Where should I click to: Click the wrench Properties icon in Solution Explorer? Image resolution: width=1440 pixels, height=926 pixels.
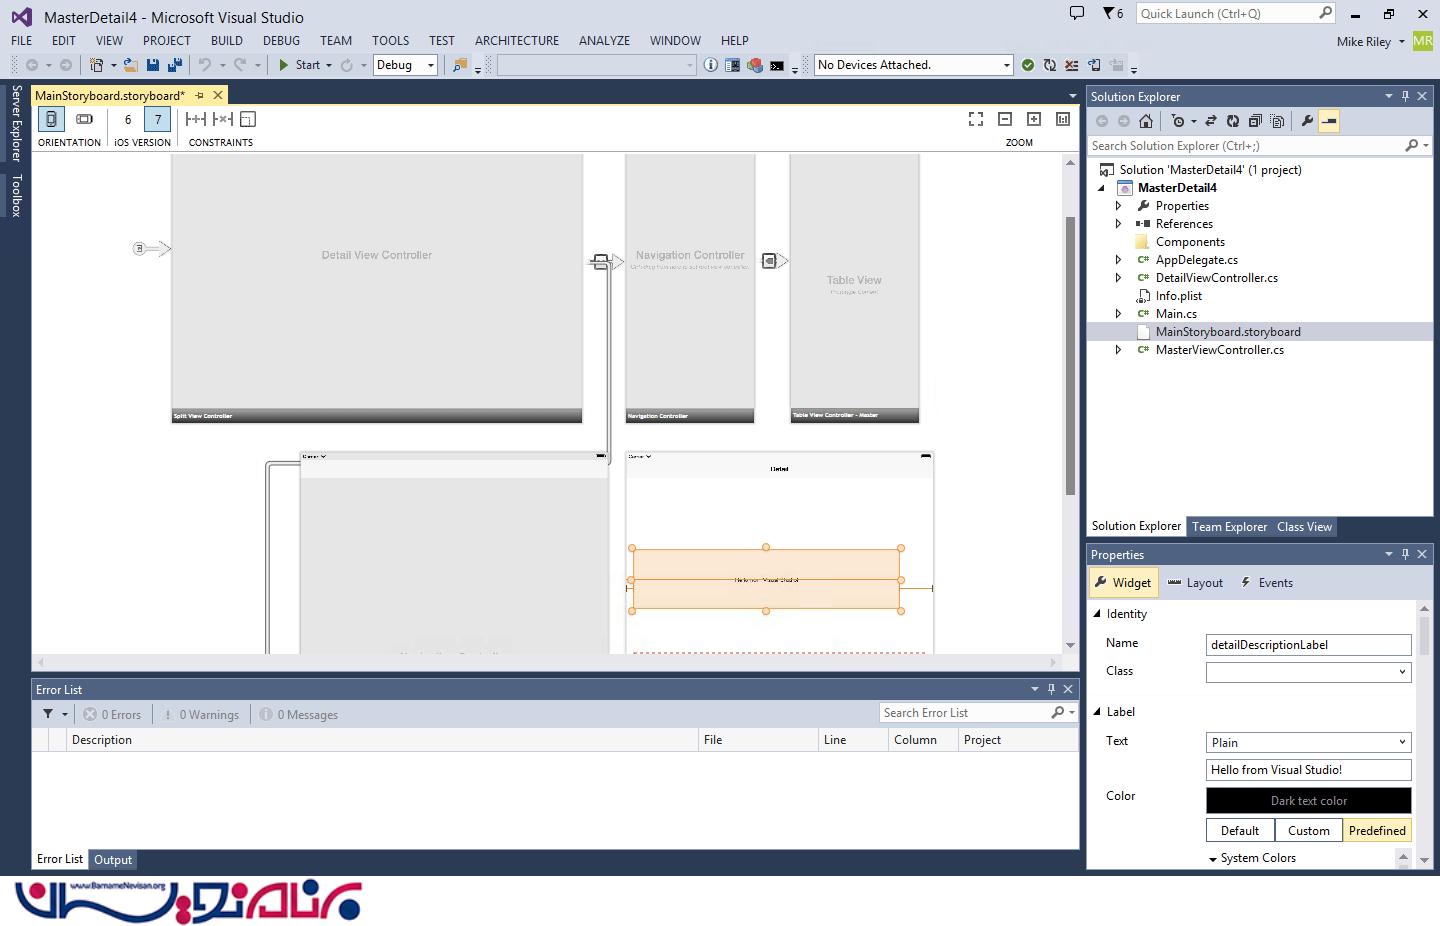[x=1307, y=121]
